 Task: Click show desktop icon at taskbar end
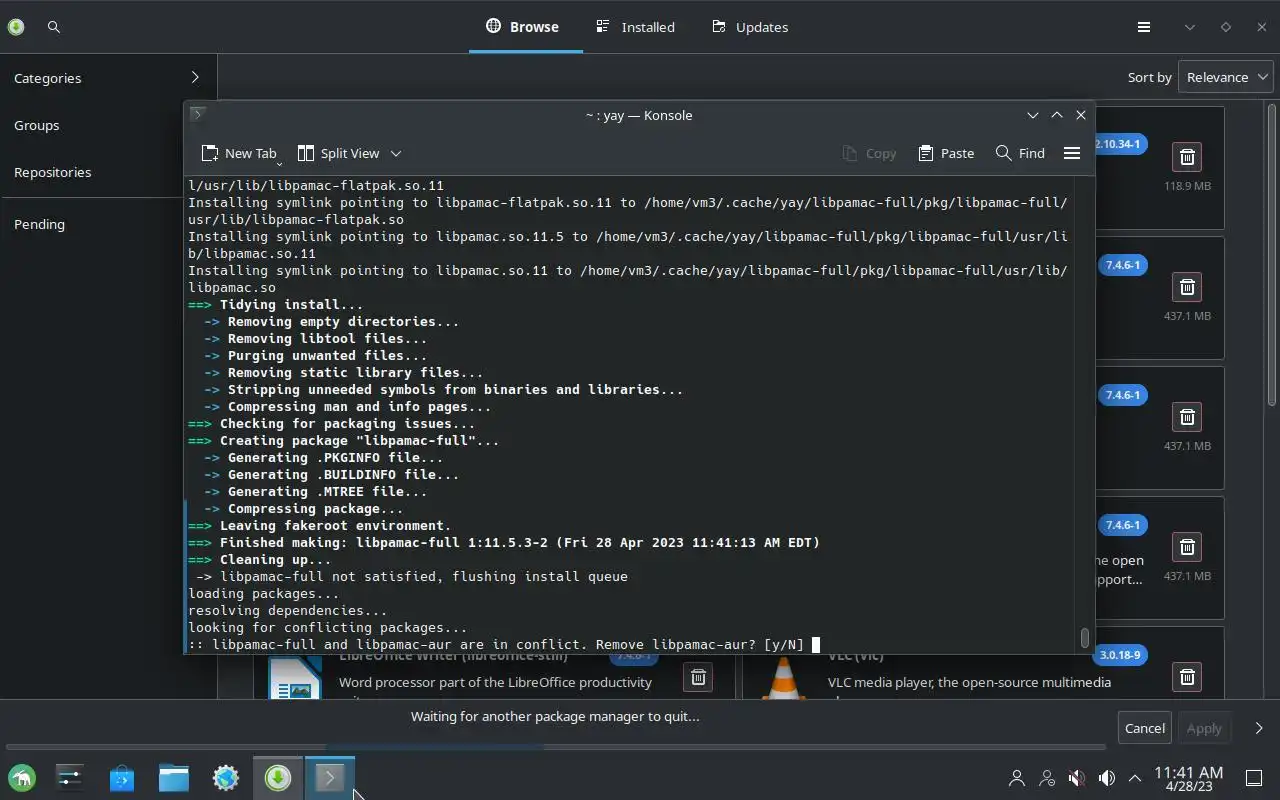tap(1253, 777)
